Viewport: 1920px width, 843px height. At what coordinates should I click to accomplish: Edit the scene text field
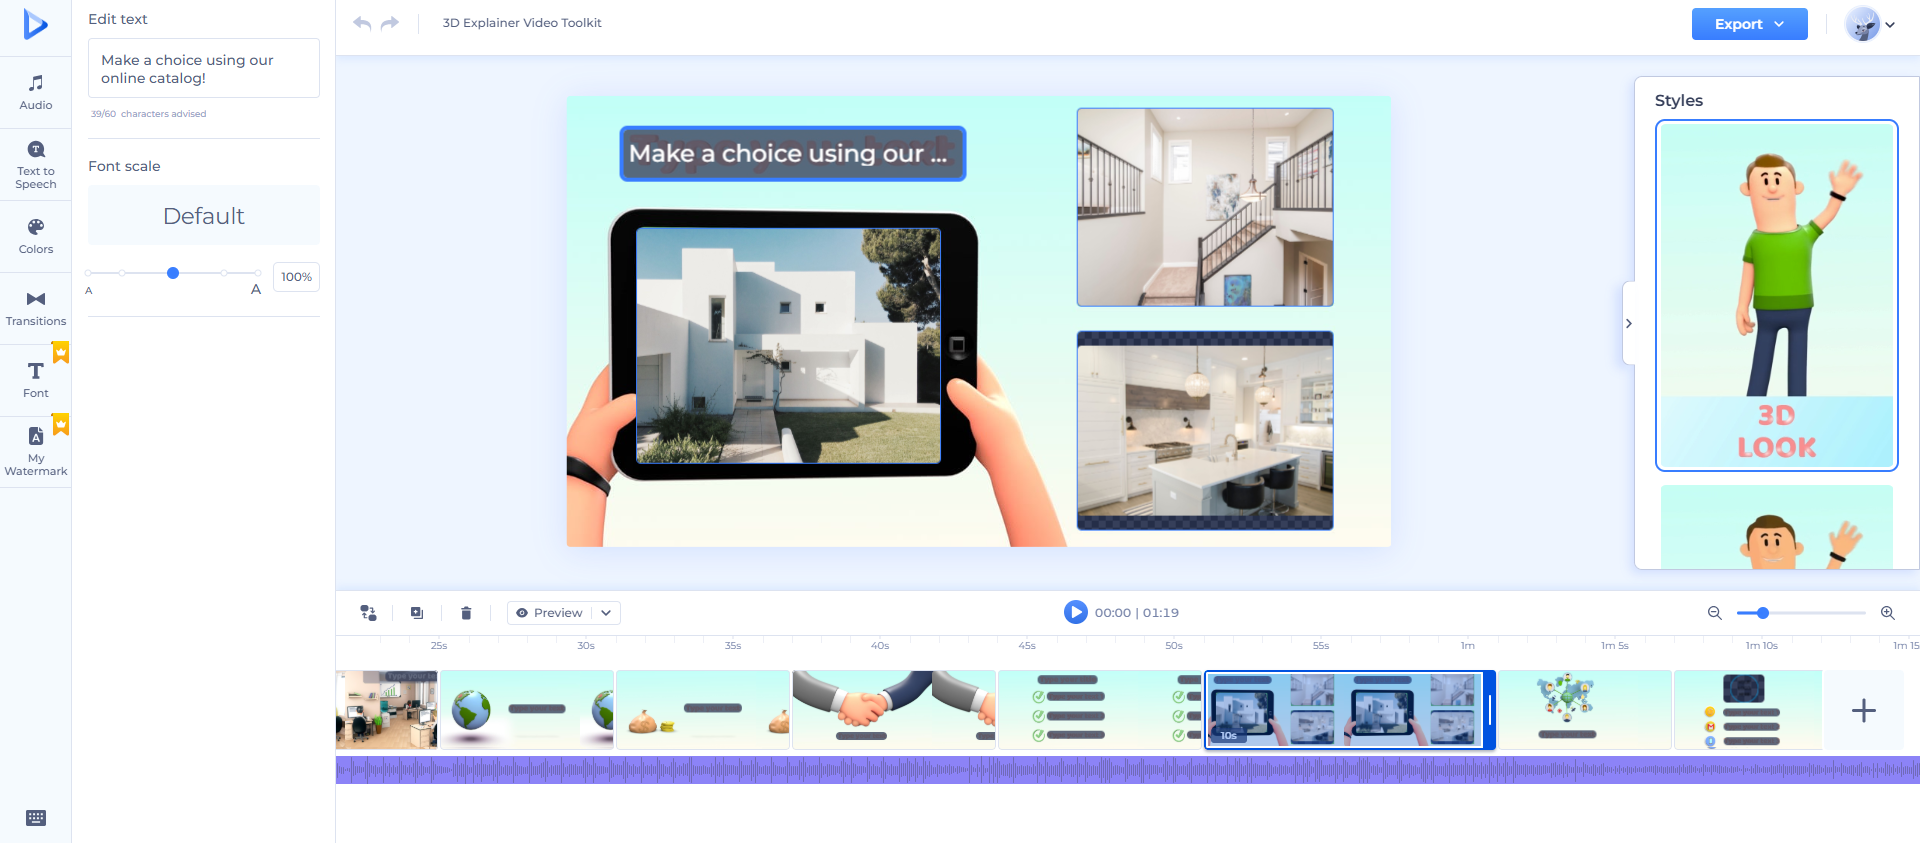204,68
